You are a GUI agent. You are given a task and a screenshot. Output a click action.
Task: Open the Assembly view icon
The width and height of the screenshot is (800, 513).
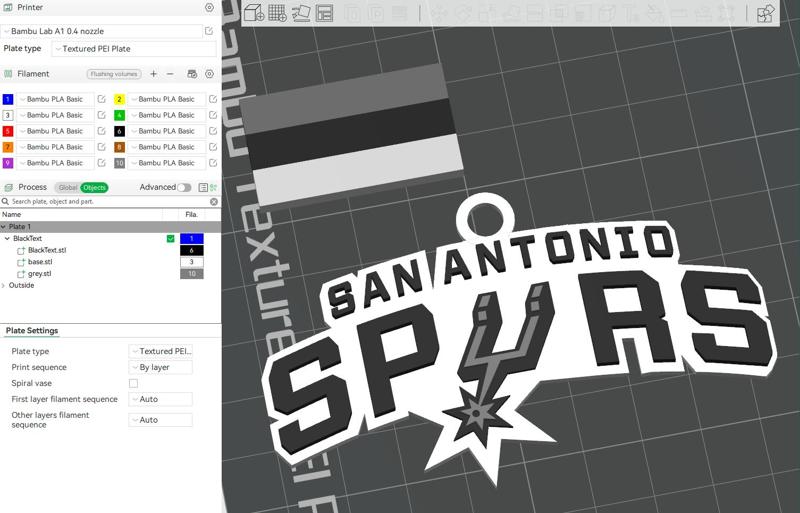tap(765, 13)
